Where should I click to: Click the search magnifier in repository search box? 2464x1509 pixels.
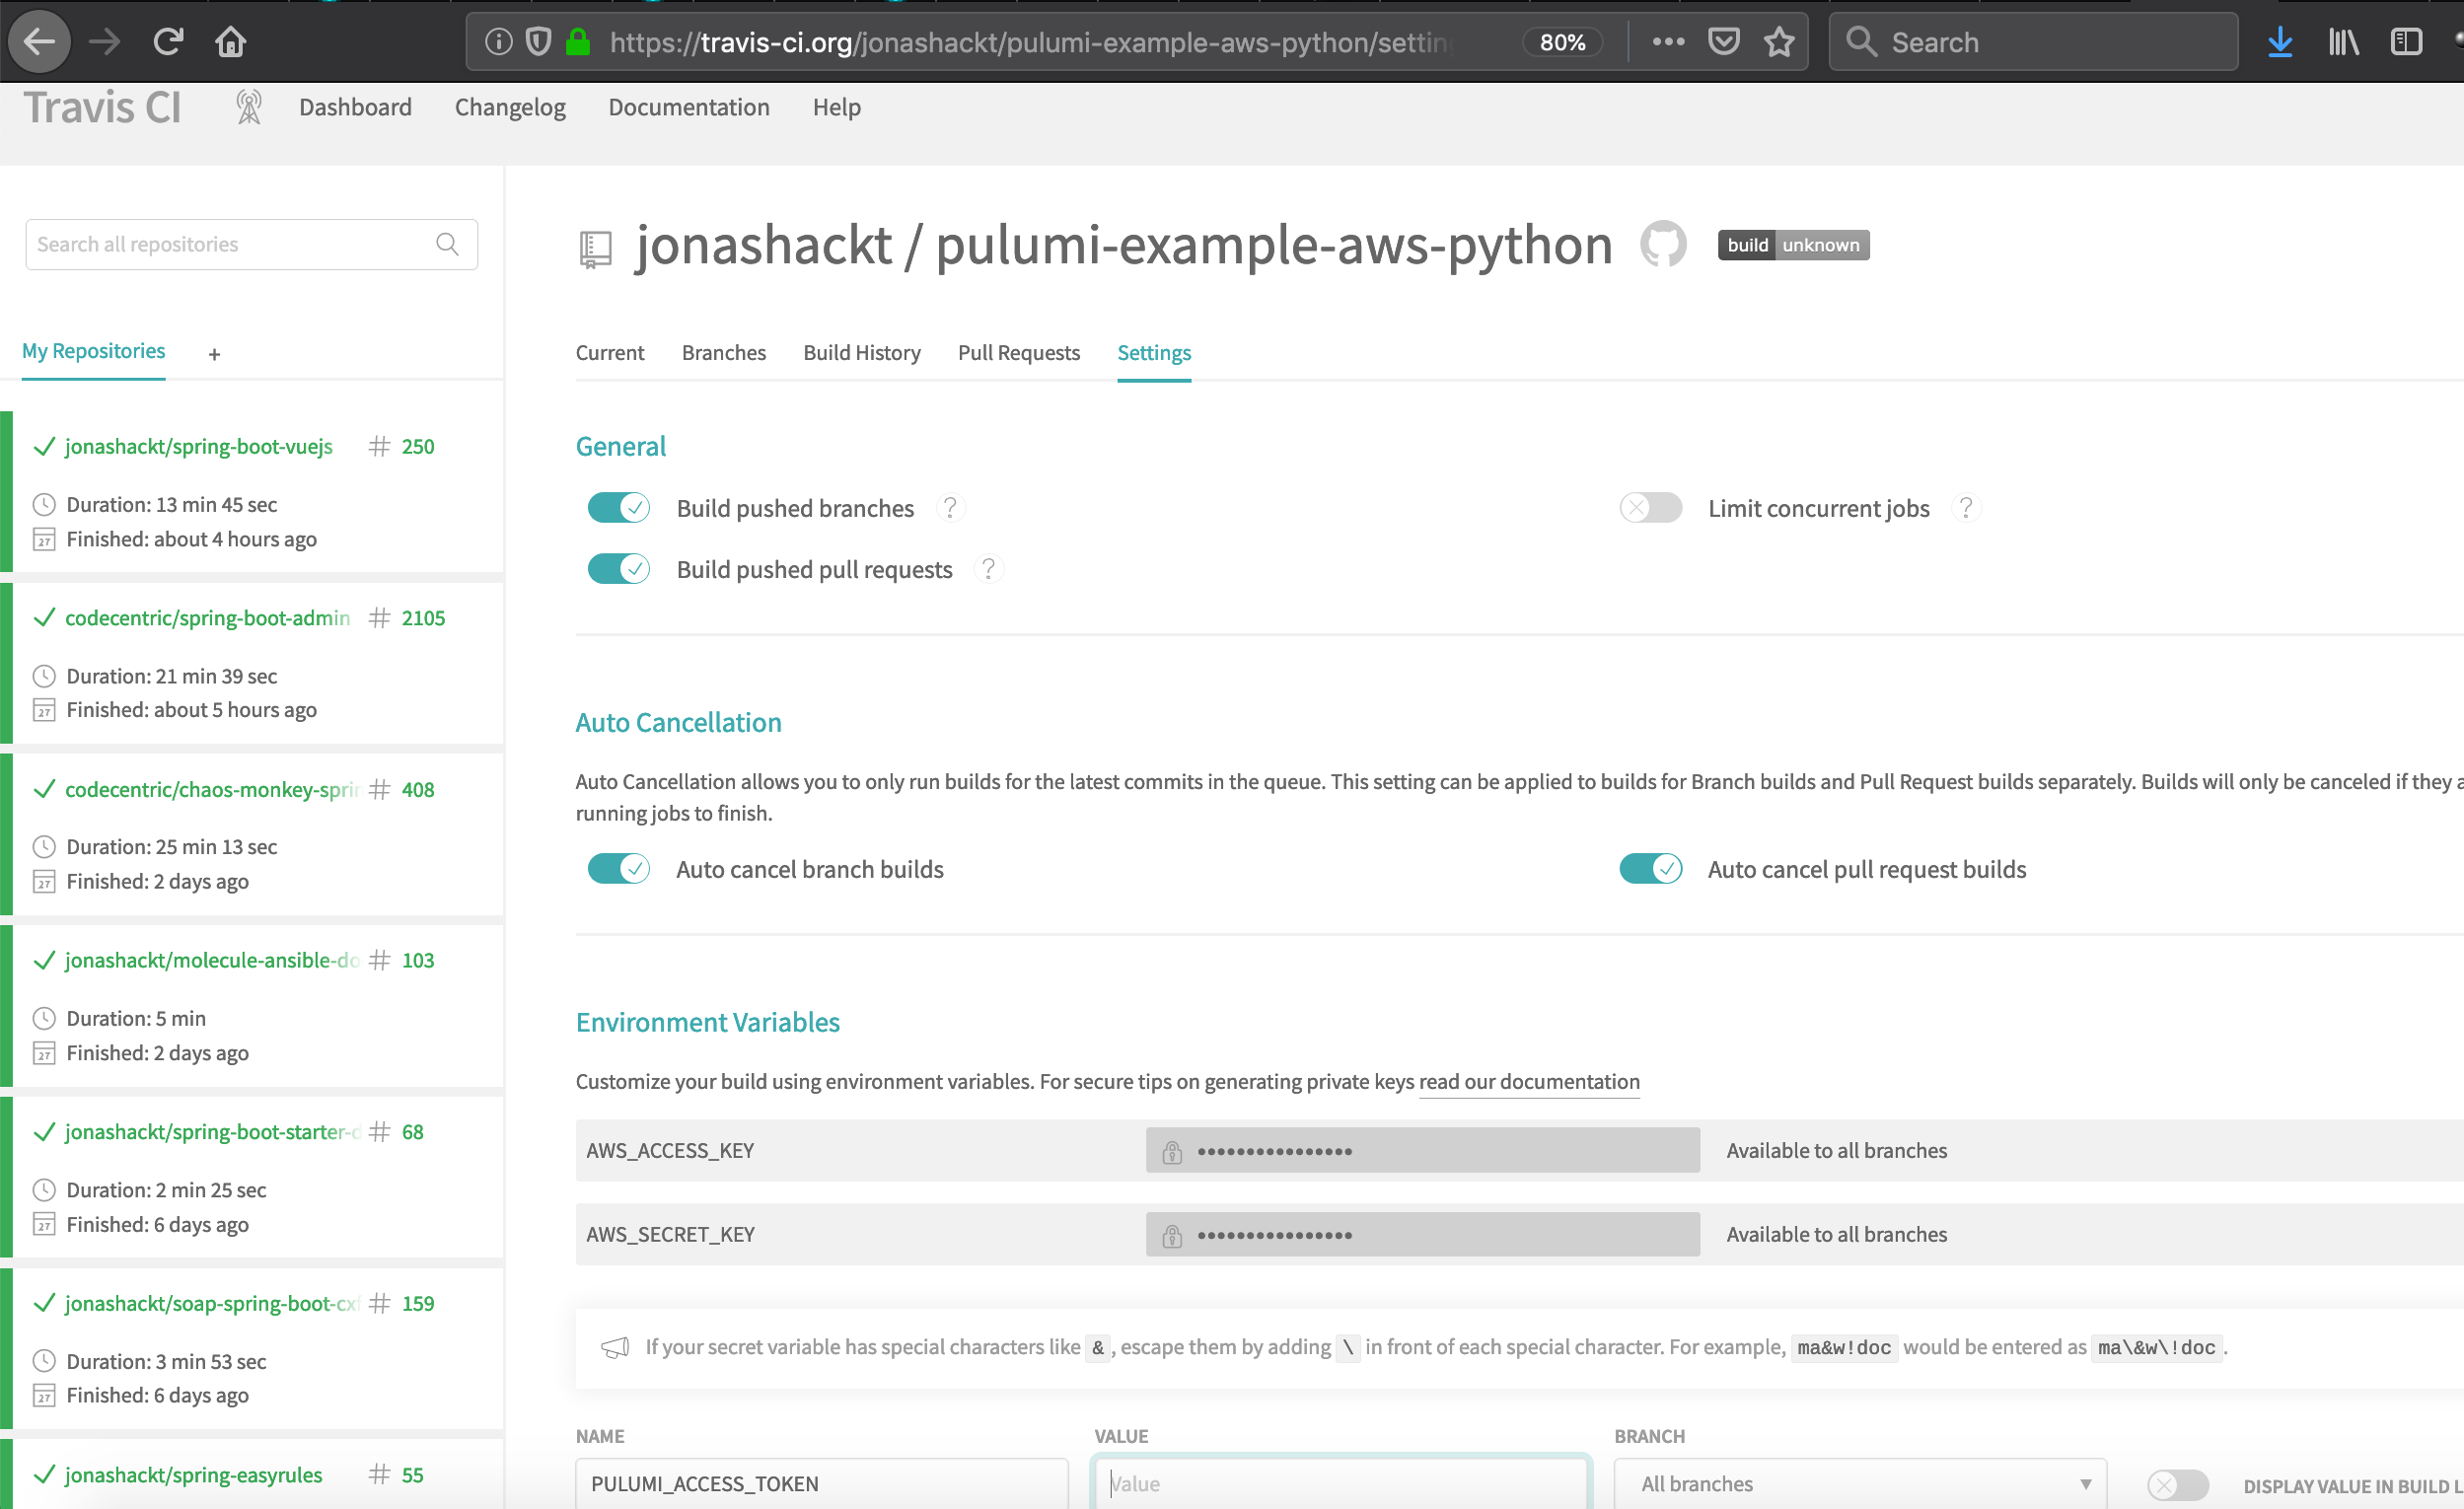click(x=447, y=244)
